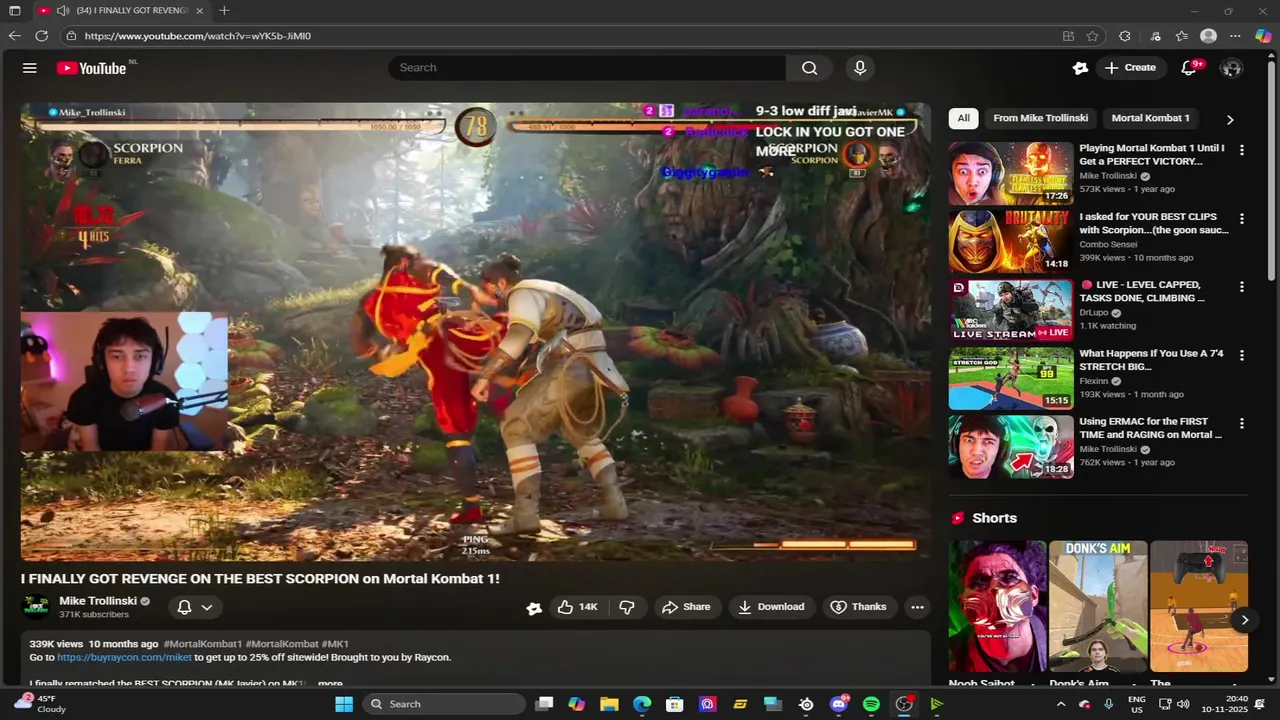Open the Noob Saibot short
The width and height of the screenshot is (1280, 720).
pos(997,606)
